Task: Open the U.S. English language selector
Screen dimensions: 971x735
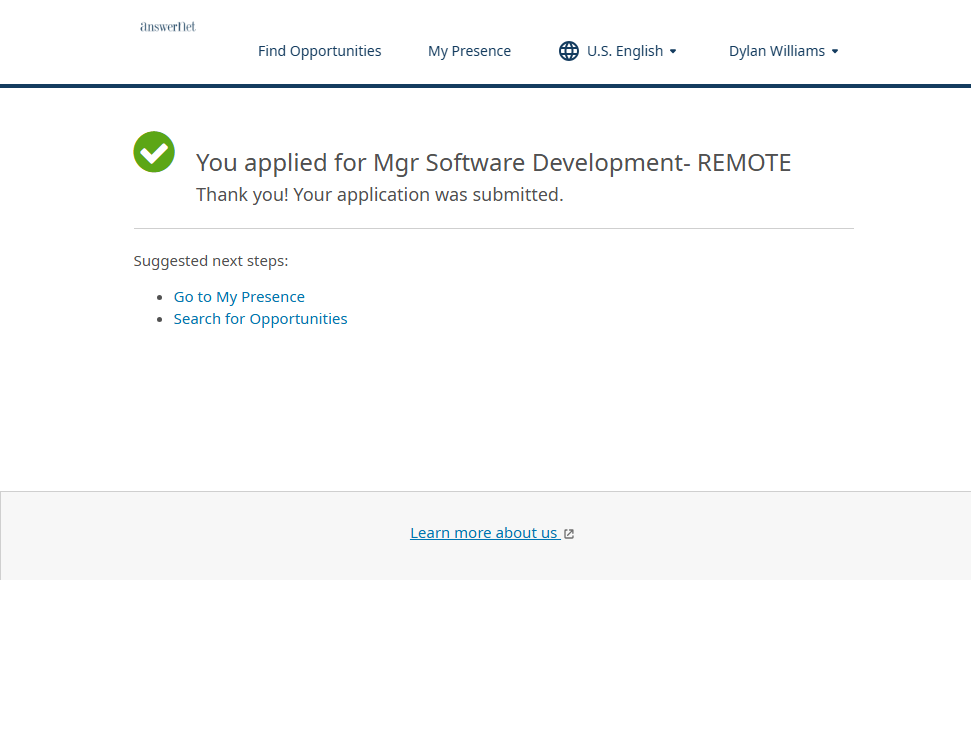Action: pos(624,51)
